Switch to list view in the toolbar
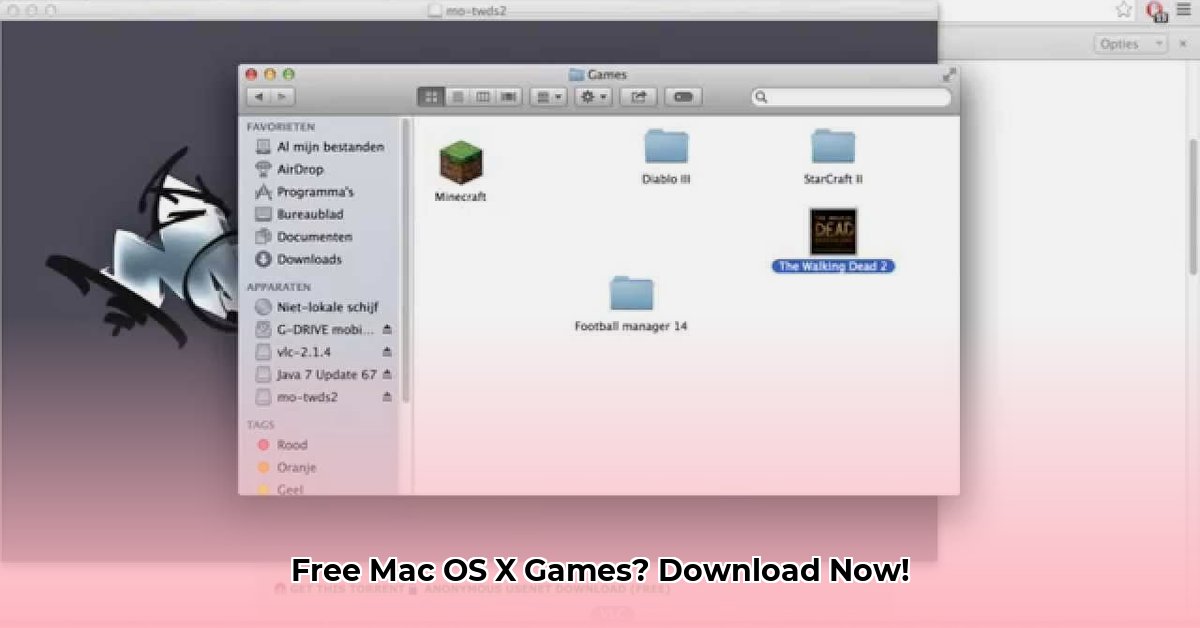Image resolution: width=1200 pixels, height=628 pixels. pyautogui.click(x=456, y=97)
